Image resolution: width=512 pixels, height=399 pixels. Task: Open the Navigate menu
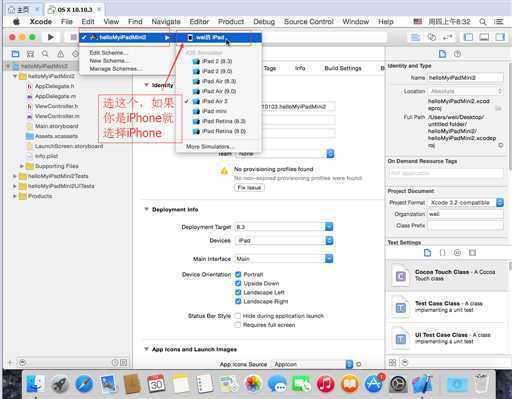coord(166,22)
